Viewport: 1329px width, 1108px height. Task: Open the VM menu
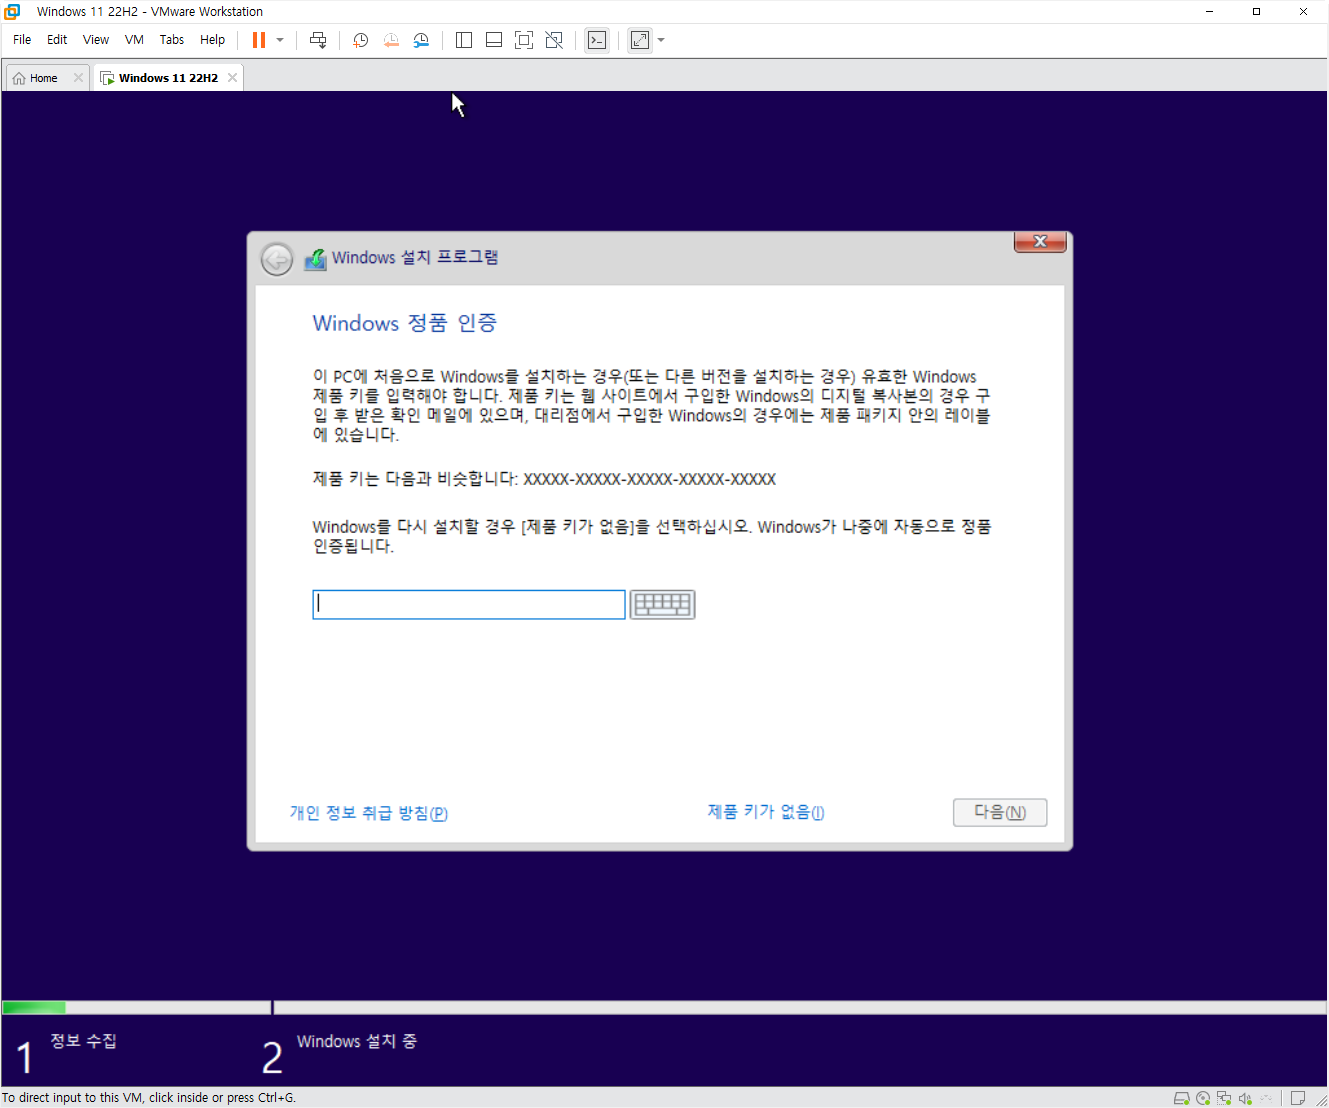(x=134, y=40)
